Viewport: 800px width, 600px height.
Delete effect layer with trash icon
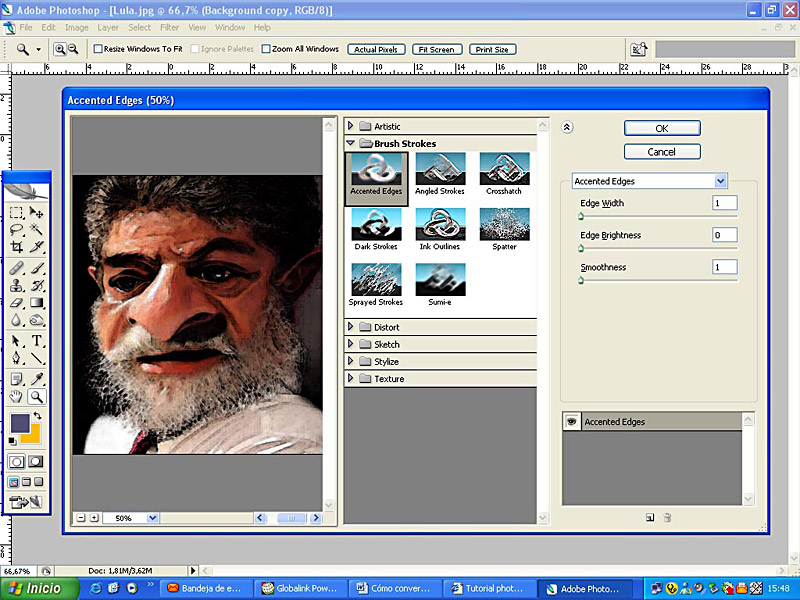tap(667, 517)
